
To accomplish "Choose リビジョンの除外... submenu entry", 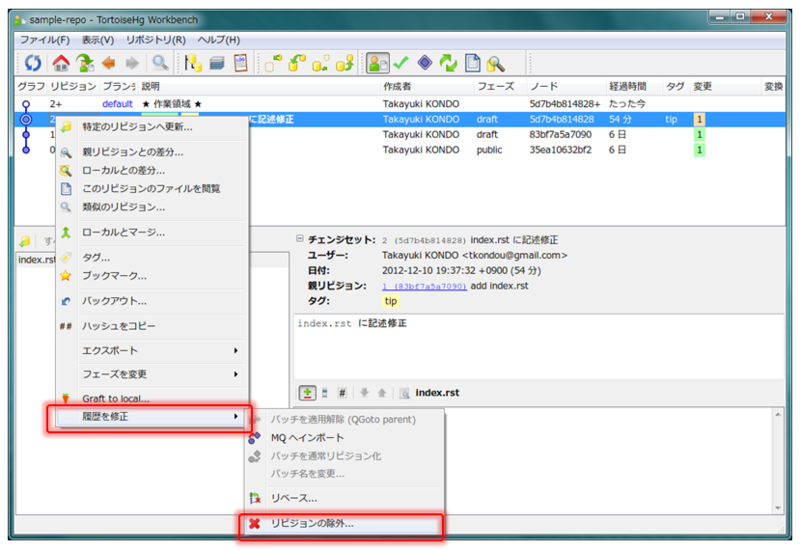I will [343, 523].
